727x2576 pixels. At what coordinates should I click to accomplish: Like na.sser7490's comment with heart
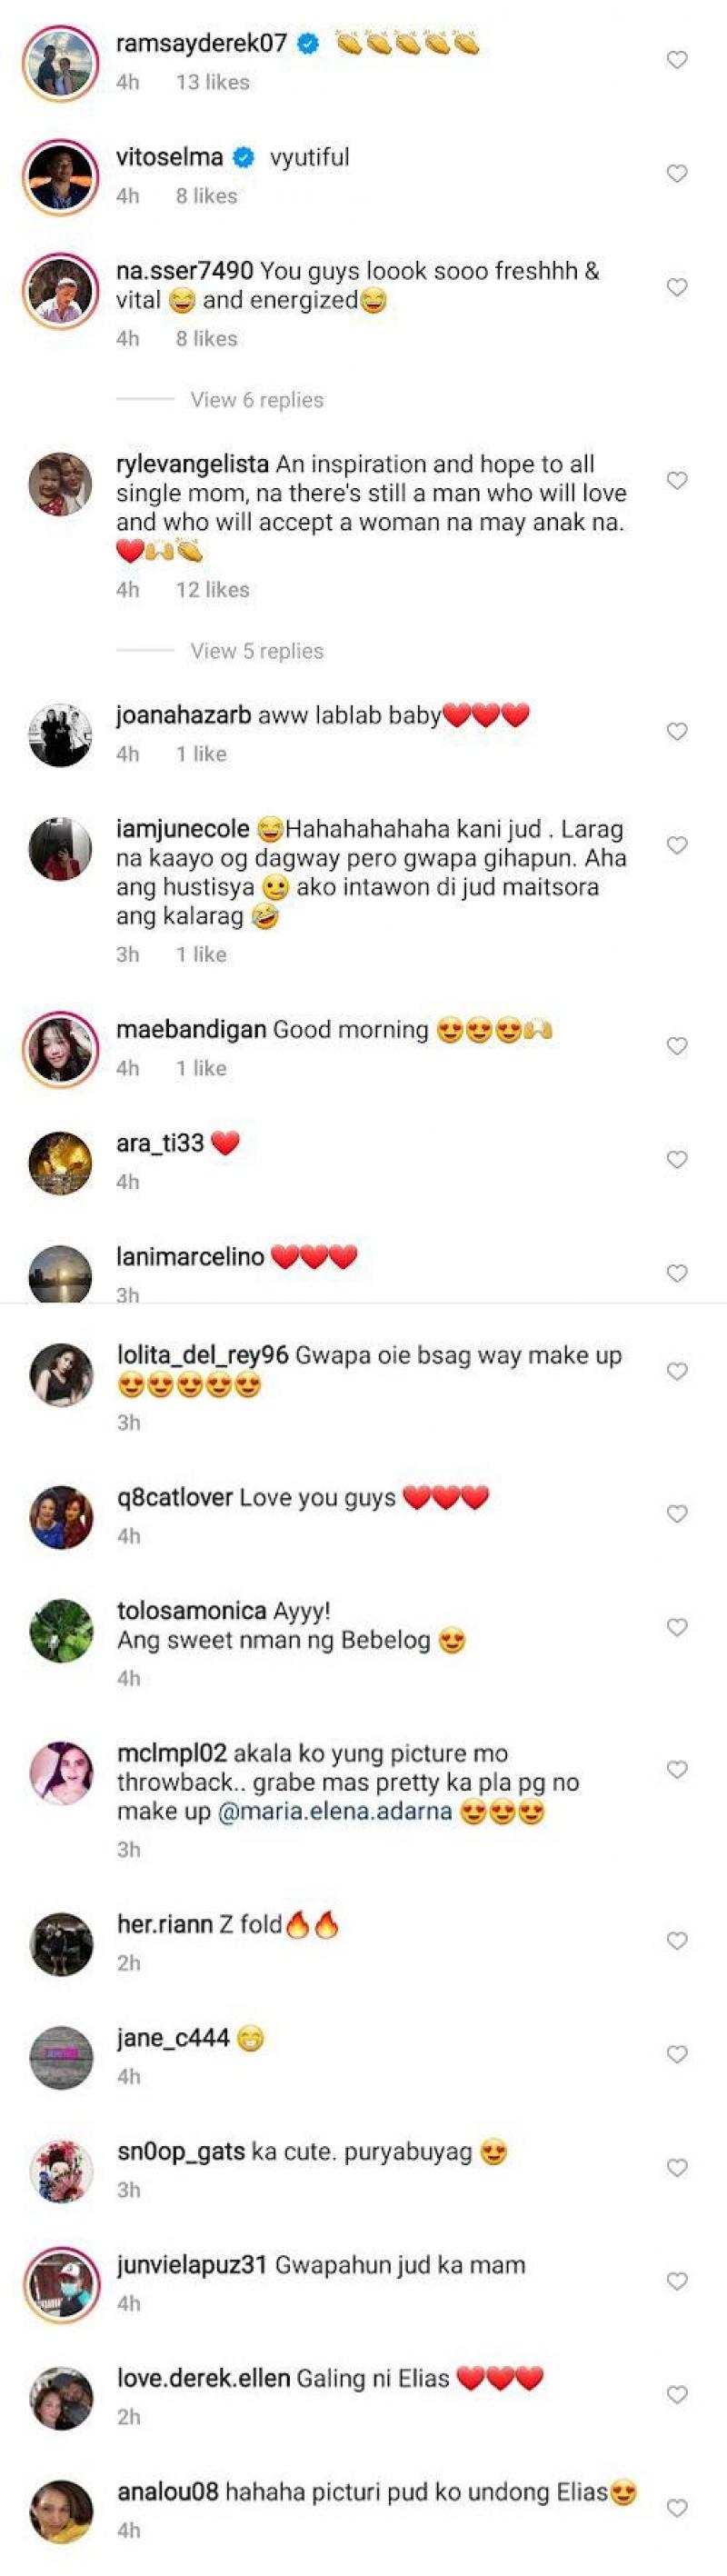(677, 288)
